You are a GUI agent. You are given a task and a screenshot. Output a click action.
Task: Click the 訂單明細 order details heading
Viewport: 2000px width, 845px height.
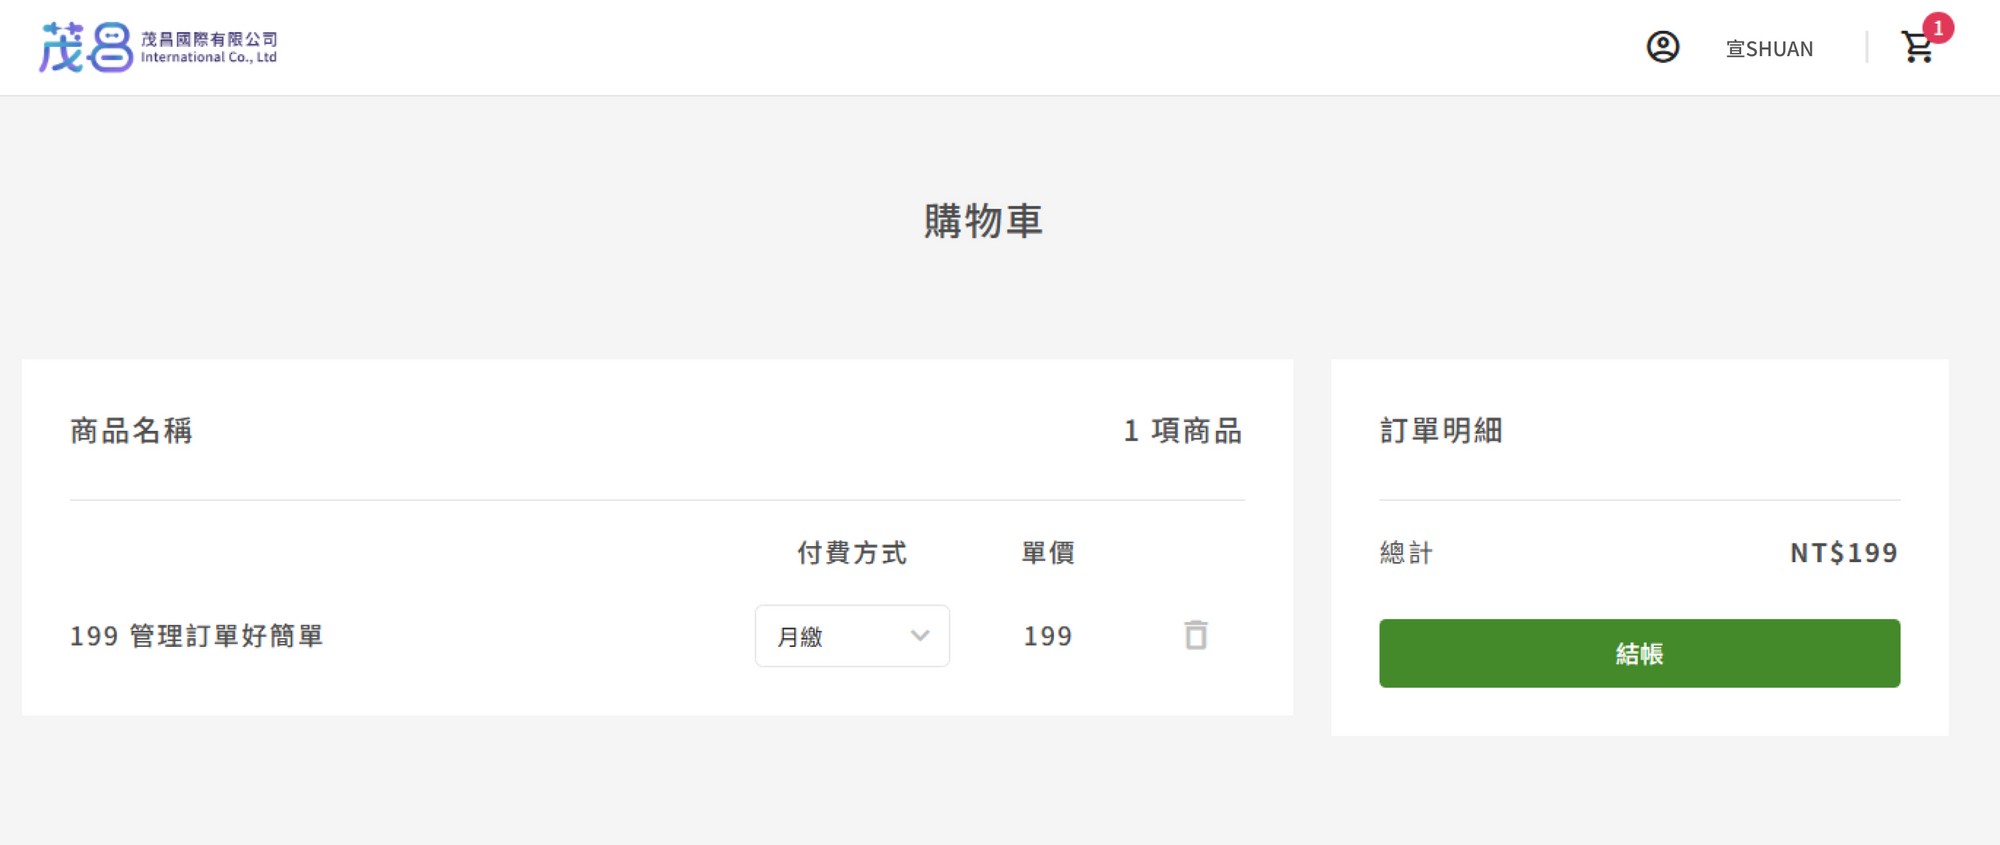point(1441,431)
